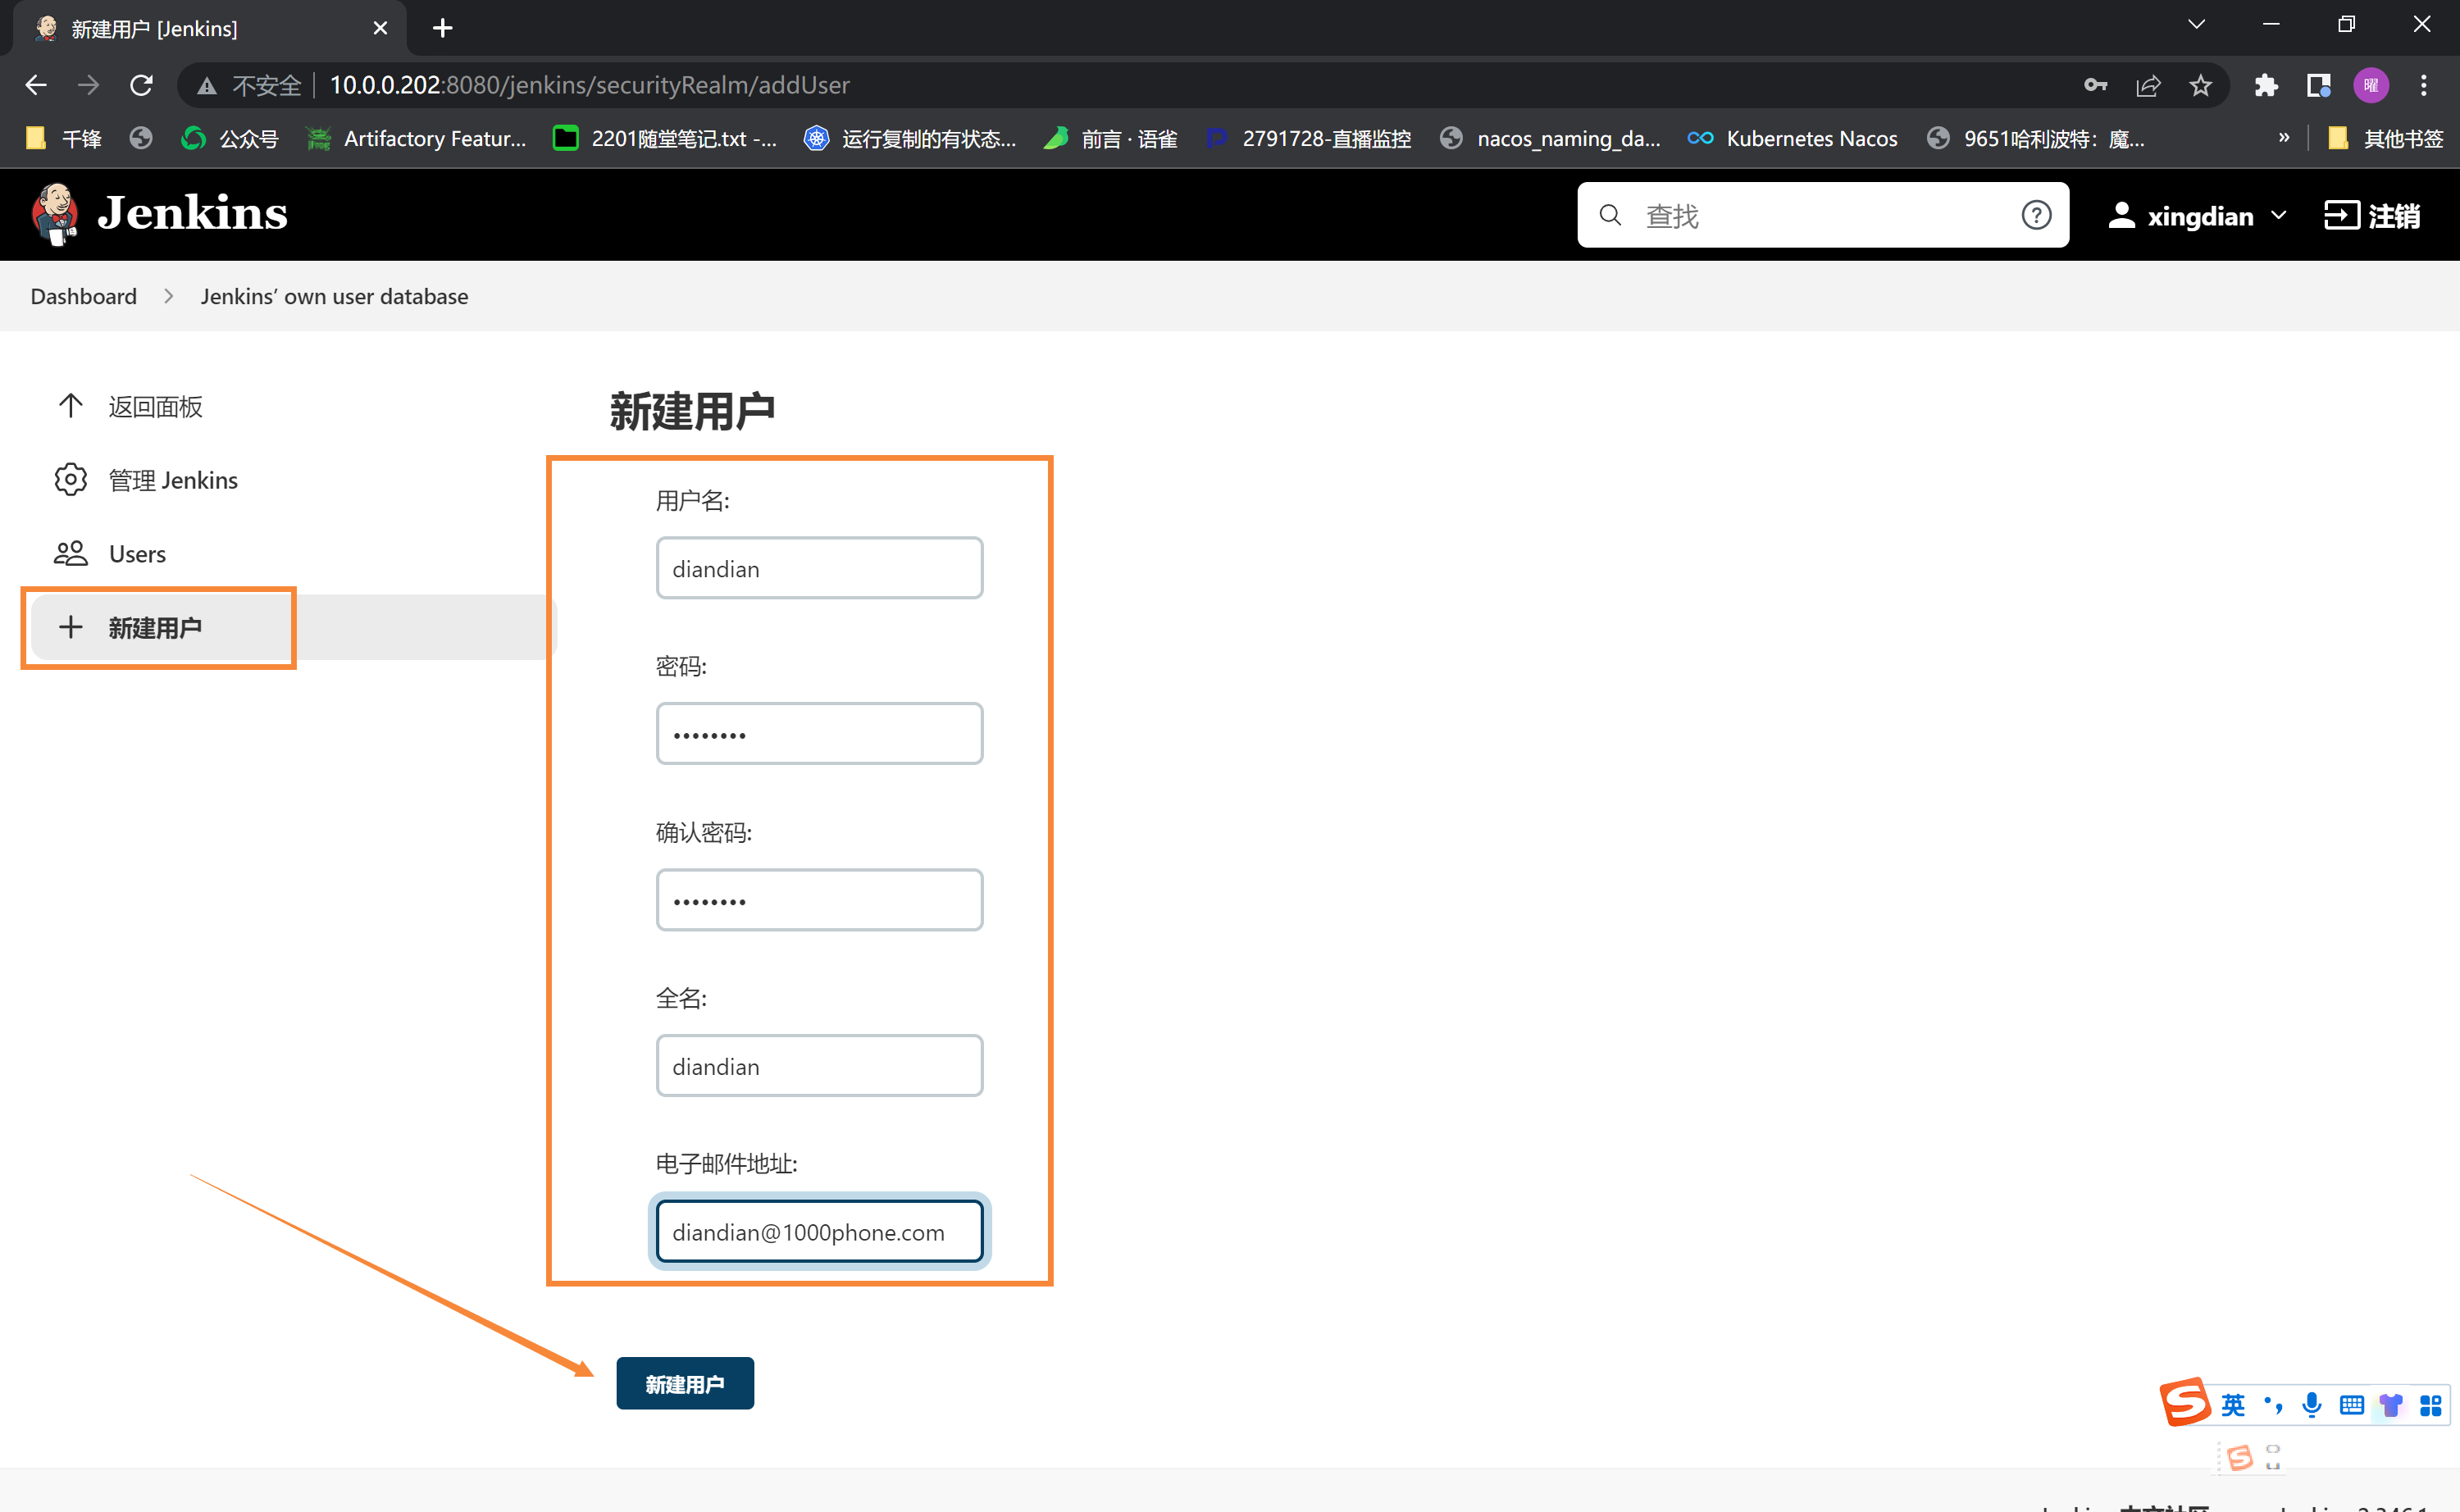The image size is (2460, 1512).
Task: Click the 用户名 input field
Action: point(819,568)
